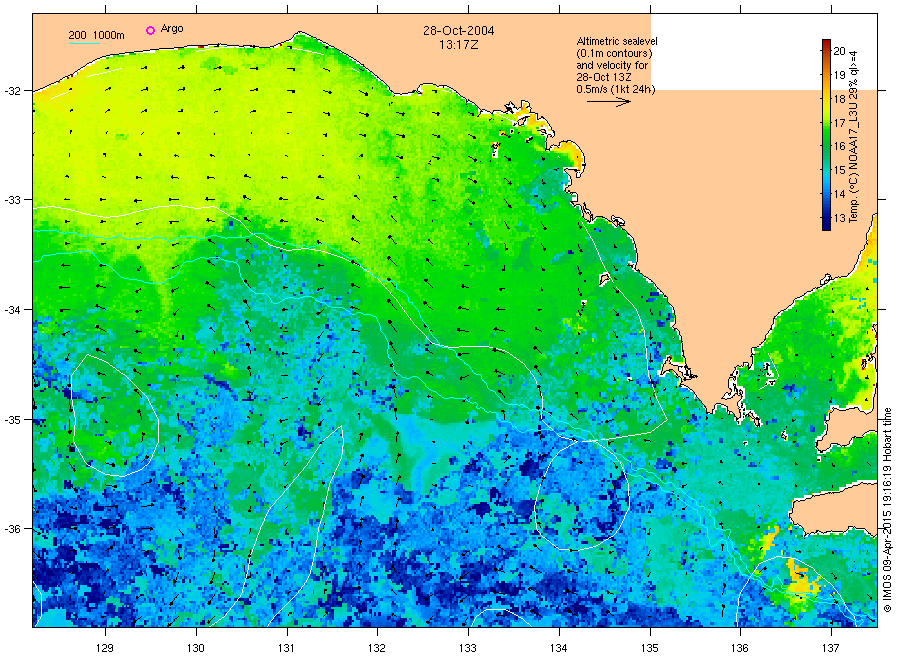Click the 'Altimetric sealevel' legend text
900x660 pixels.
(617, 41)
